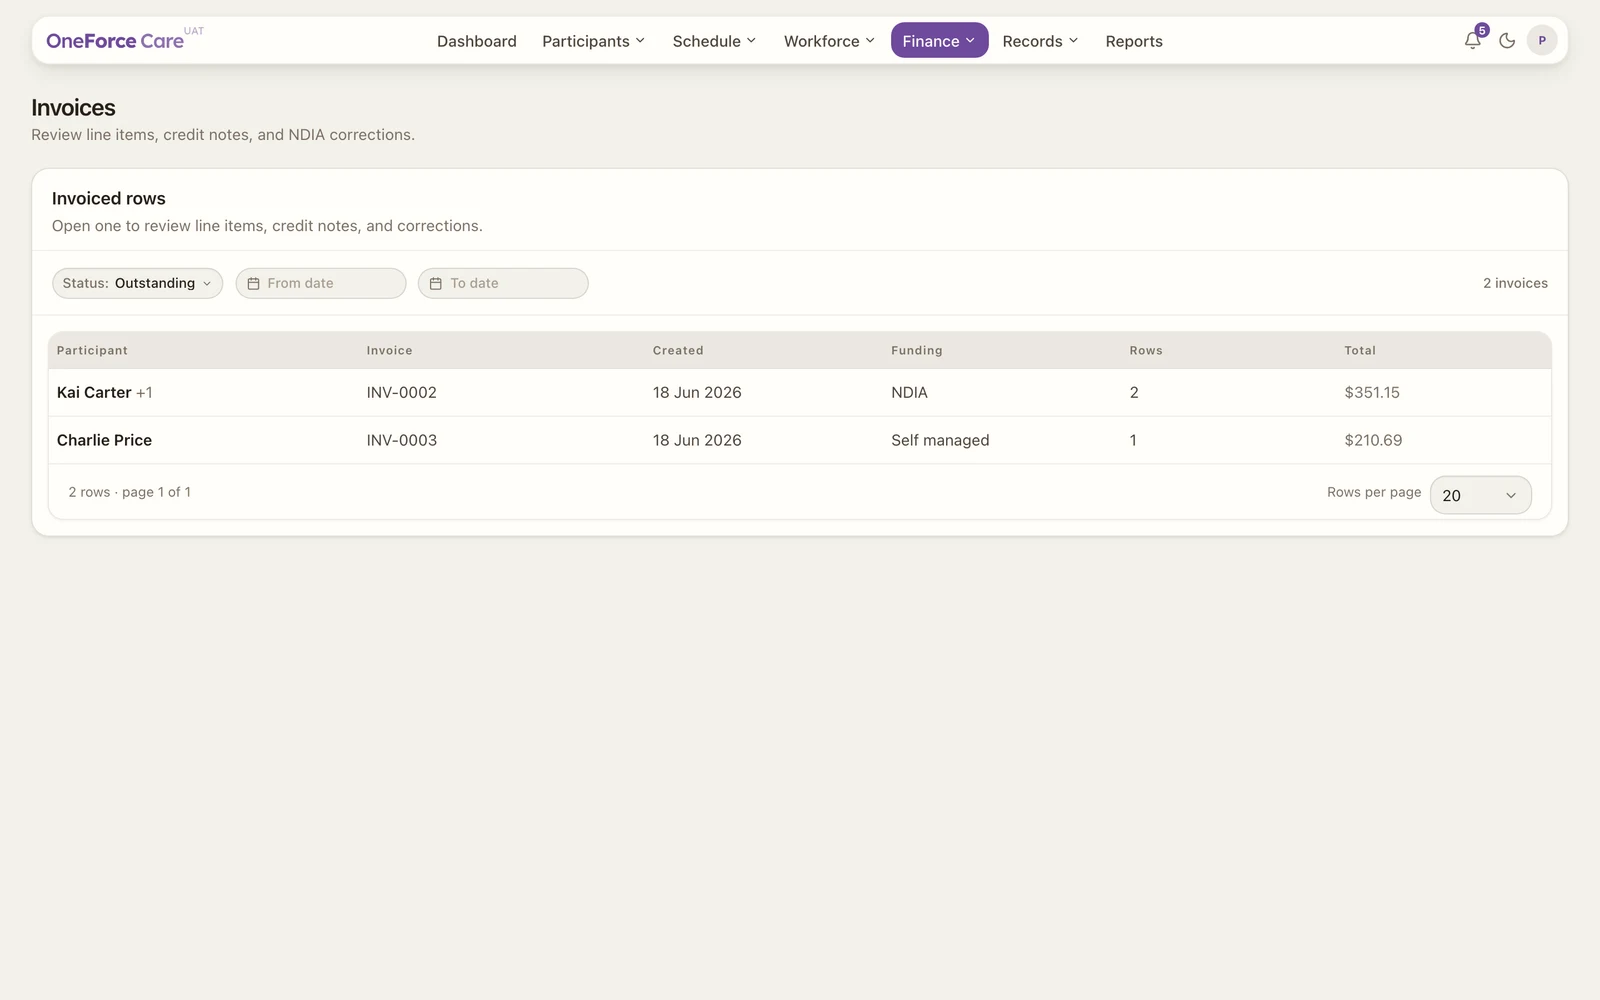Image resolution: width=1600 pixels, height=1000 pixels.
Task: Expand the Workforce menu
Action: pyautogui.click(x=829, y=41)
